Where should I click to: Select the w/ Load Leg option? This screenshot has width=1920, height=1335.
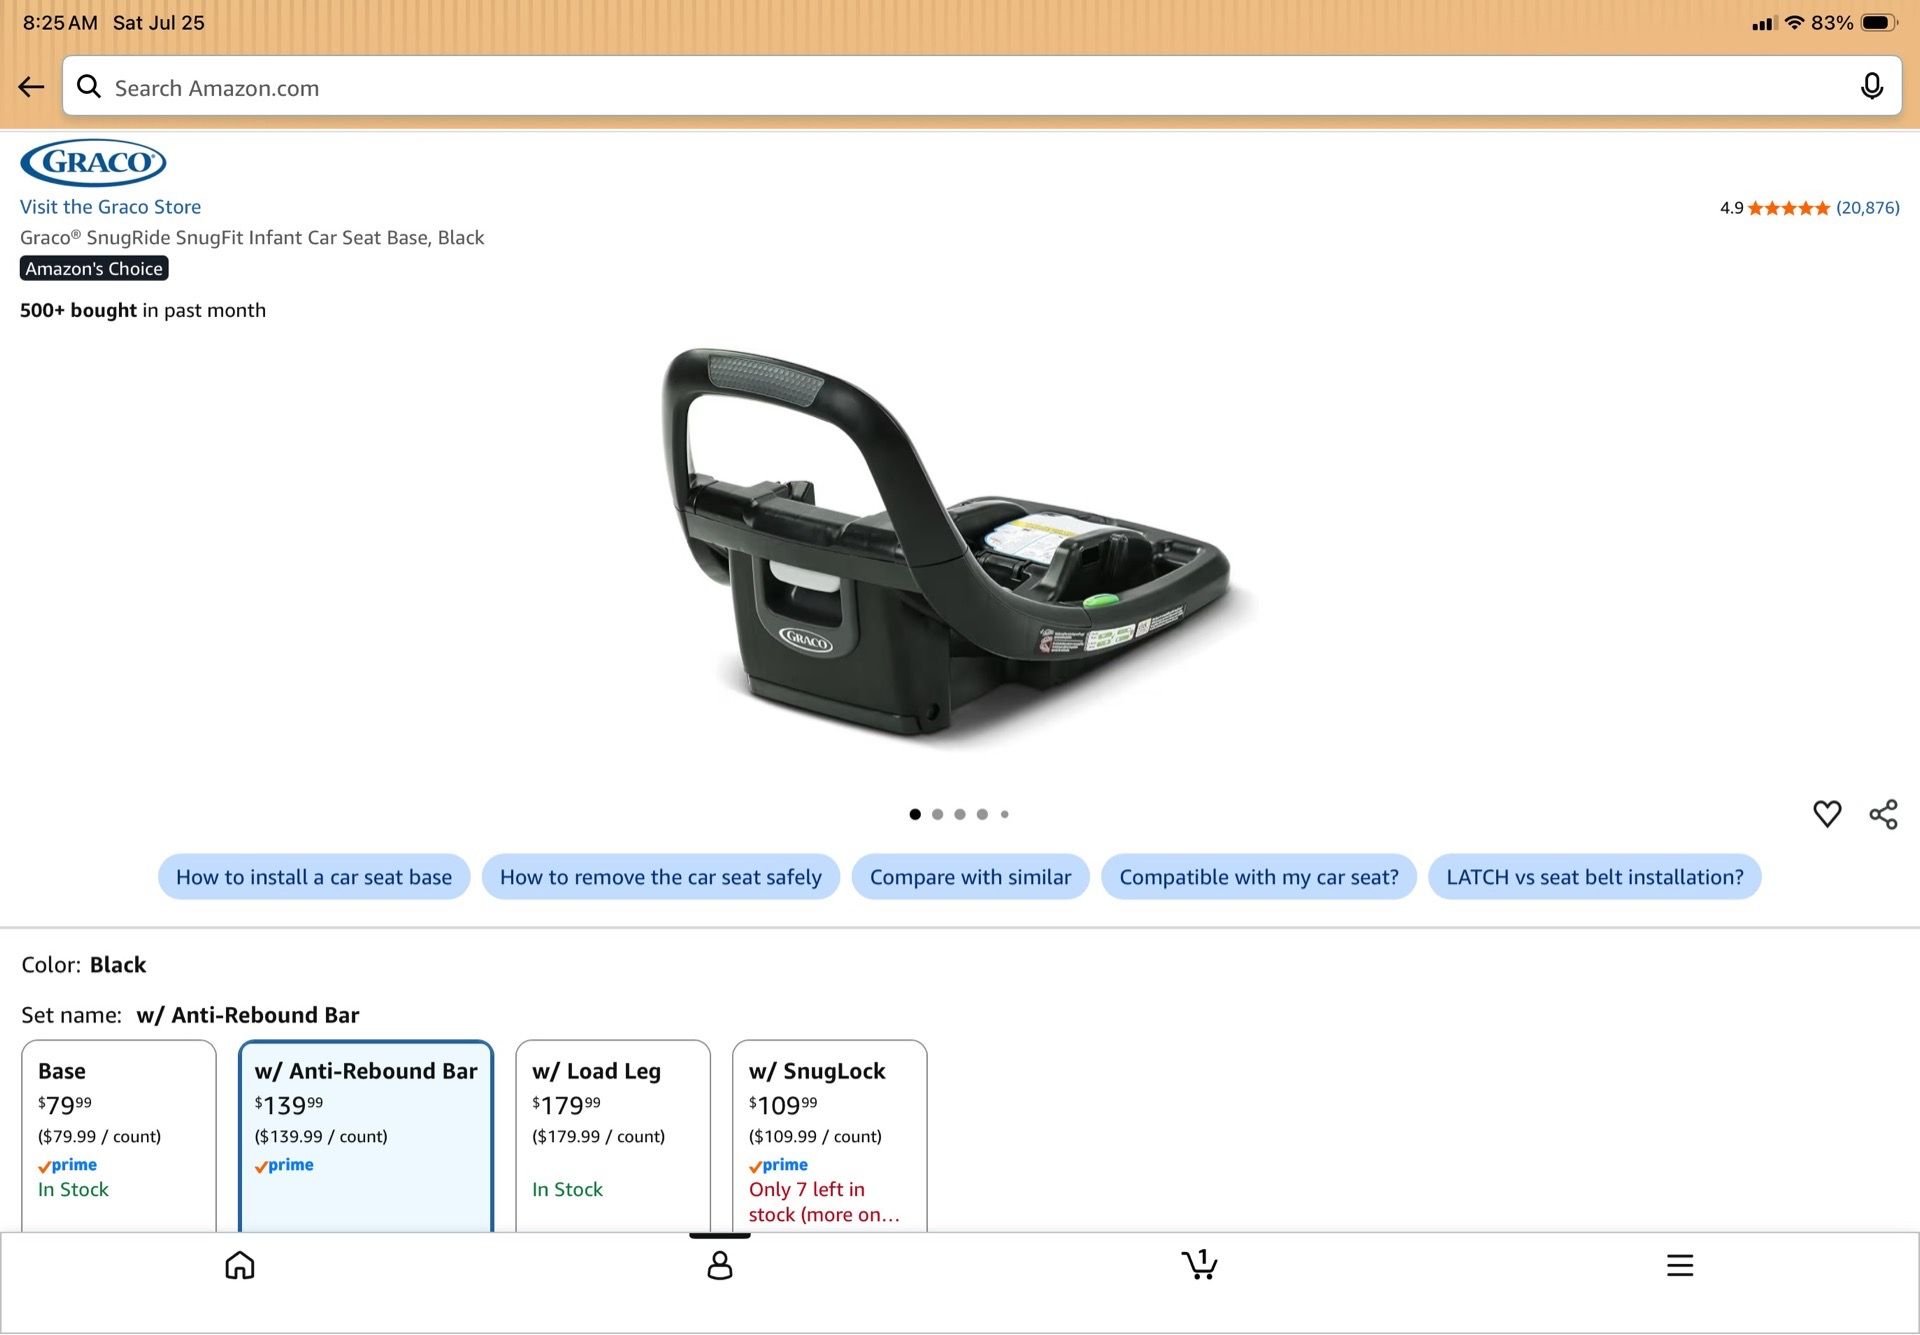click(x=613, y=1136)
